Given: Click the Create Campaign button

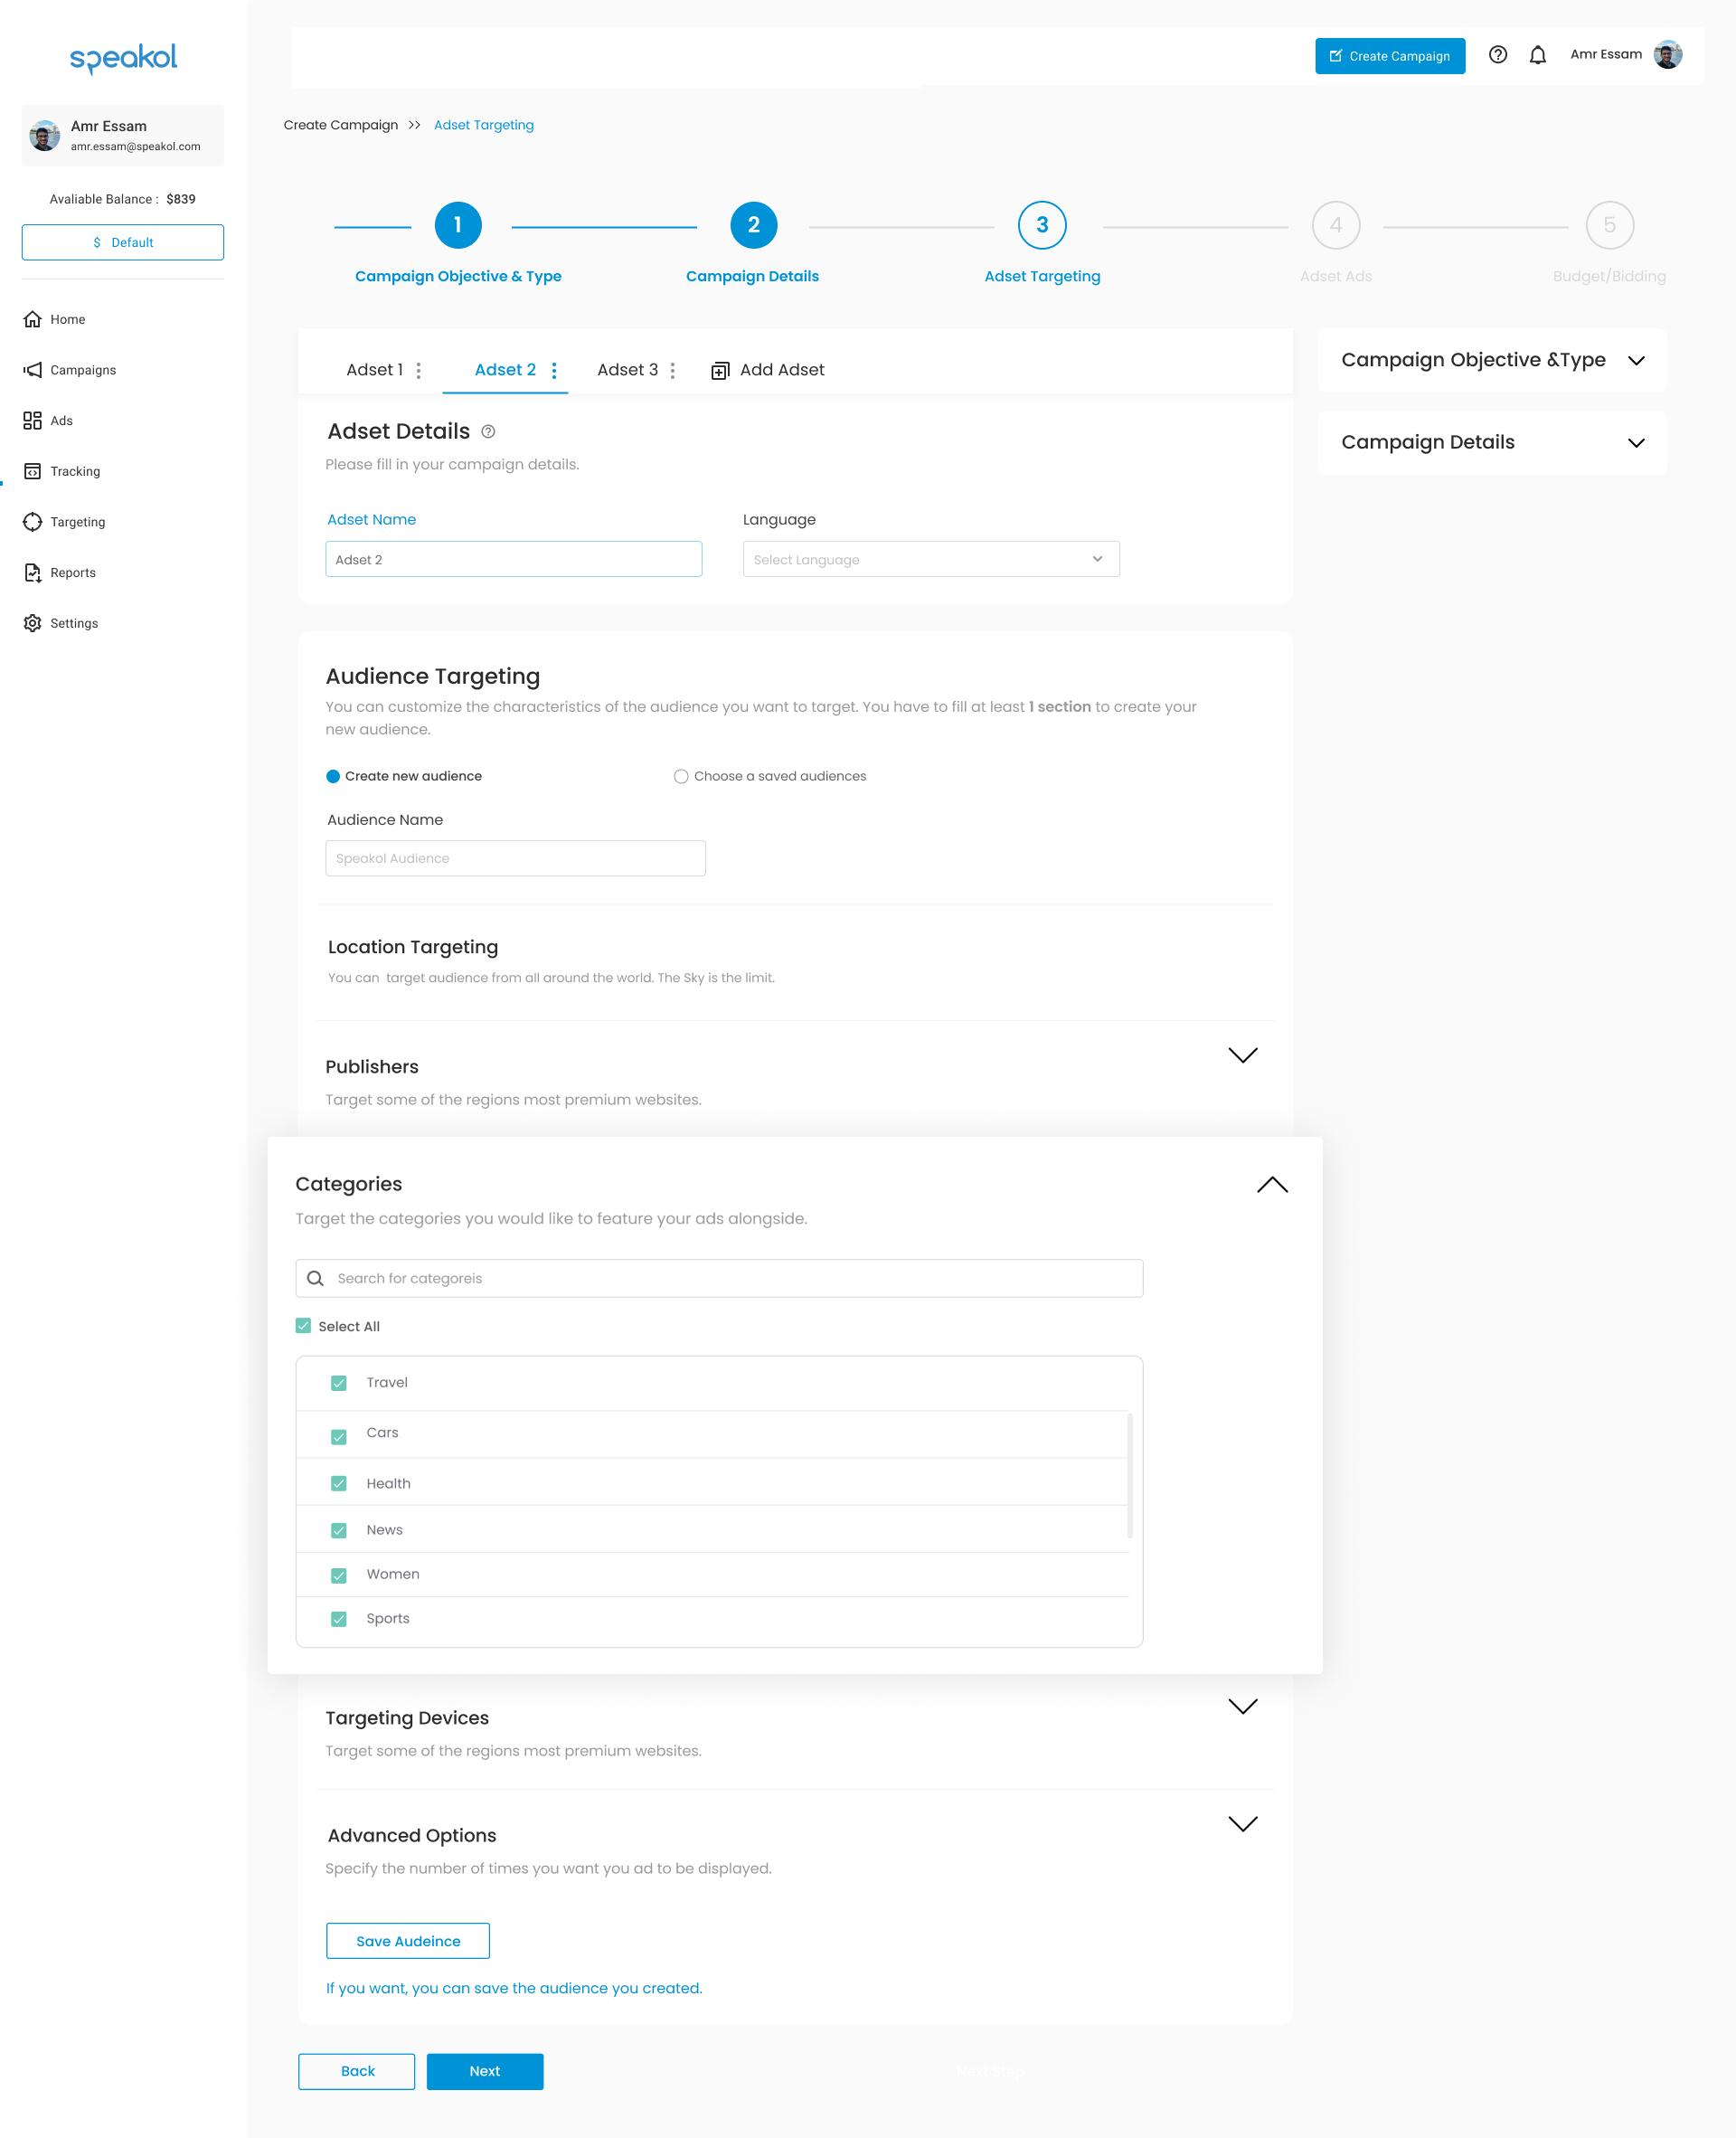Looking at the screenshot, I should [x=1390, y=56].
